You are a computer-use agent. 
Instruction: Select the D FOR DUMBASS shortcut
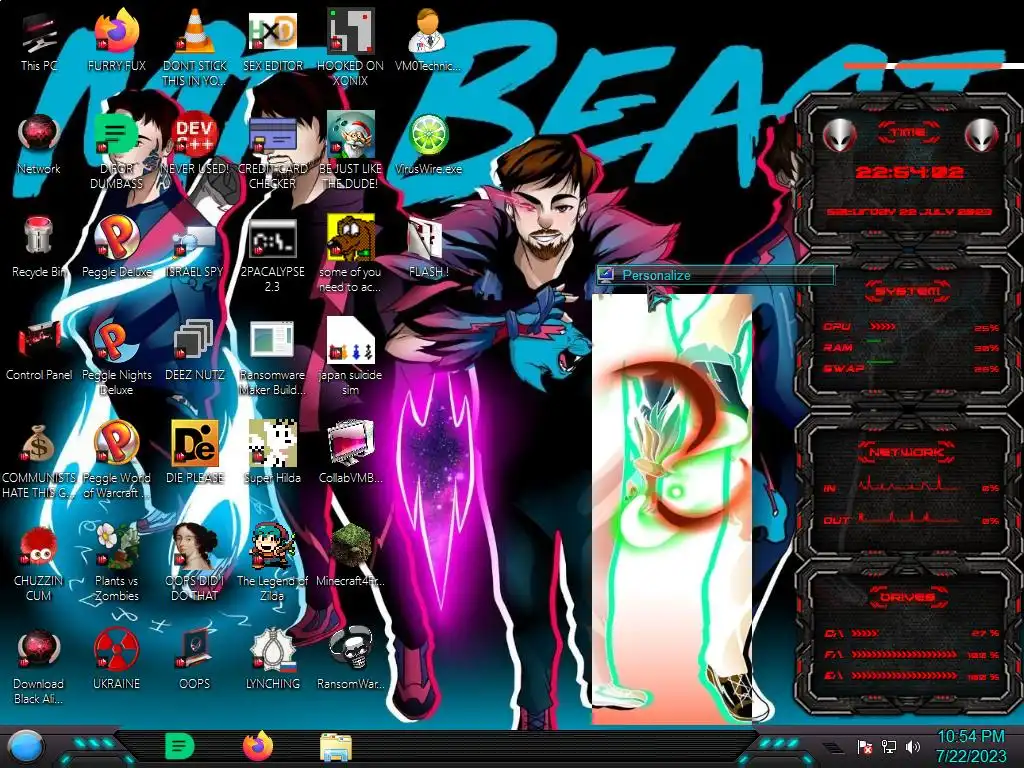pos(116,150)
